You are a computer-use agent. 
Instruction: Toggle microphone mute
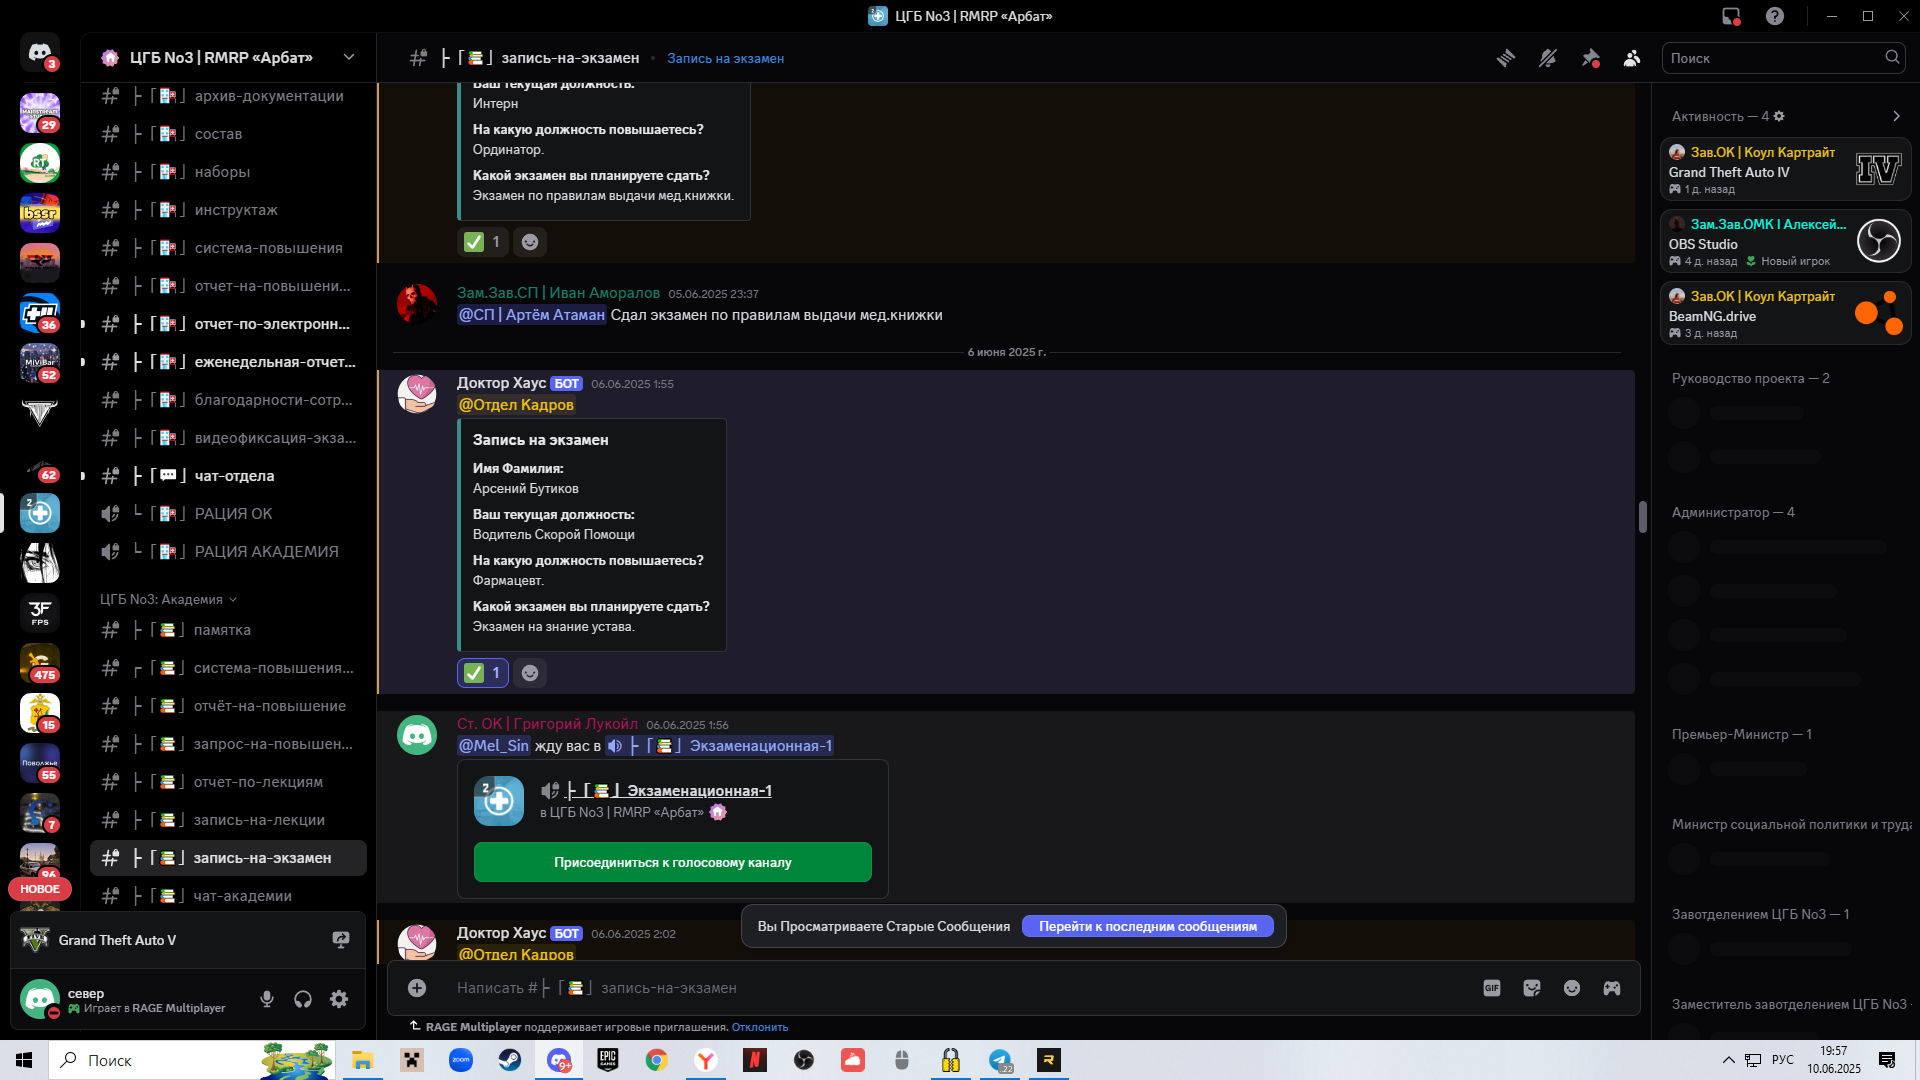click(267, 999)
